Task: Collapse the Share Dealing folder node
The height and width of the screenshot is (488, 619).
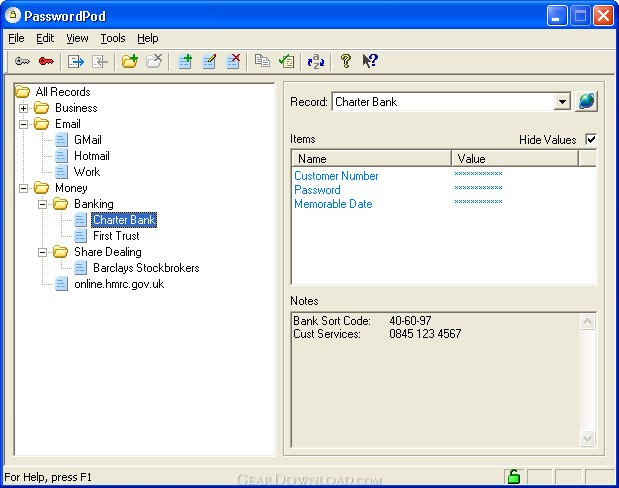Action: [x=42, y=252]
